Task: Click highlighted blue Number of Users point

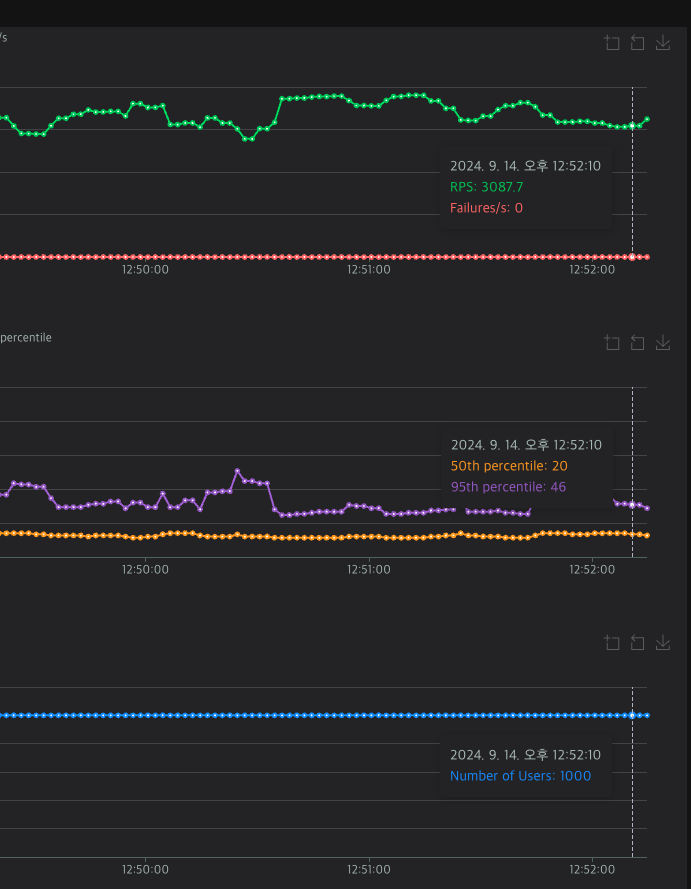Action: click(x=633, y=716)
